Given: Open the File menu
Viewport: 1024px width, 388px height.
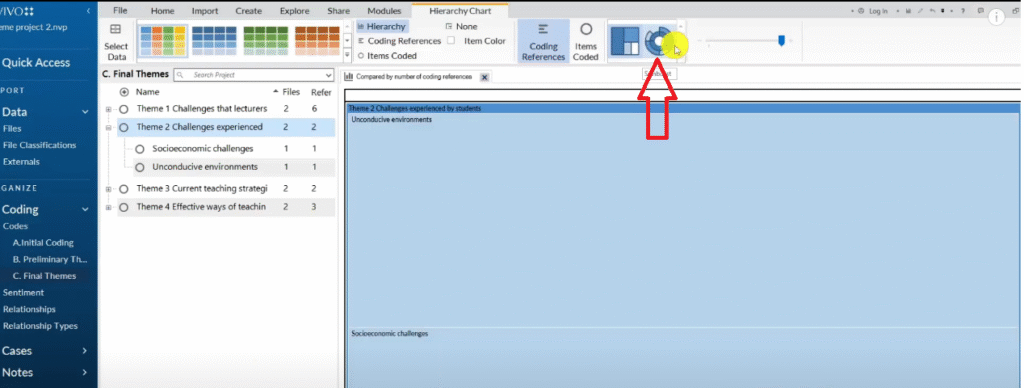Looking at the screenshot, I should (x=120, y=11).
